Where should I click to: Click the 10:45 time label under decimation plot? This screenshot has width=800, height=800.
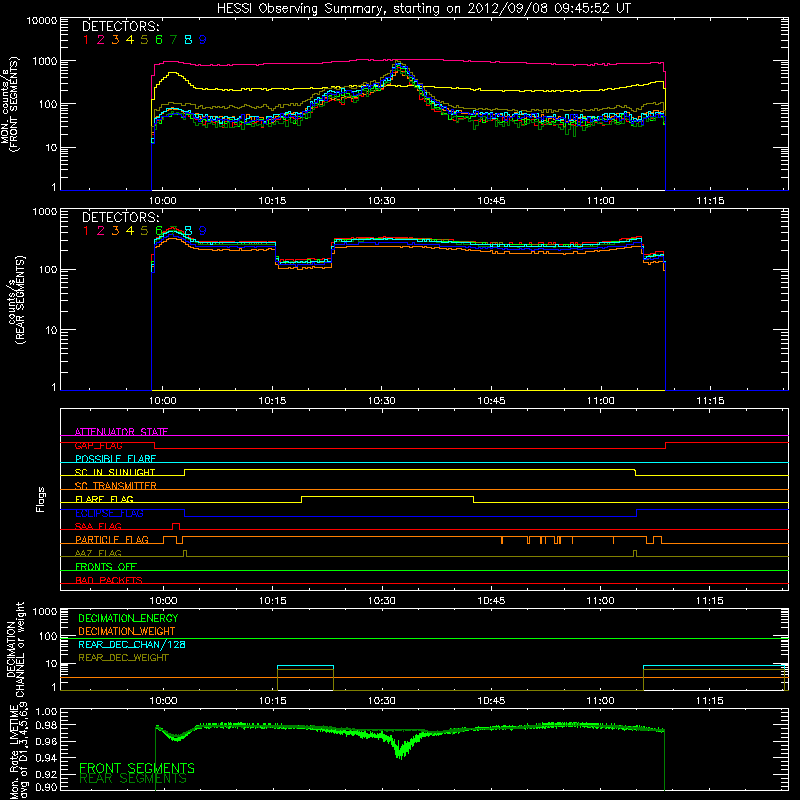click(491, 701)
